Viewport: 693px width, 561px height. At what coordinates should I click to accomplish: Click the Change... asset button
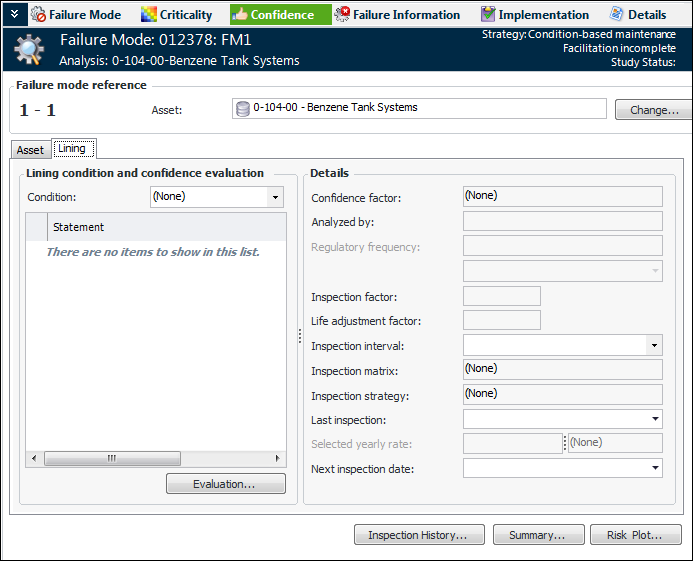(654, 110)
